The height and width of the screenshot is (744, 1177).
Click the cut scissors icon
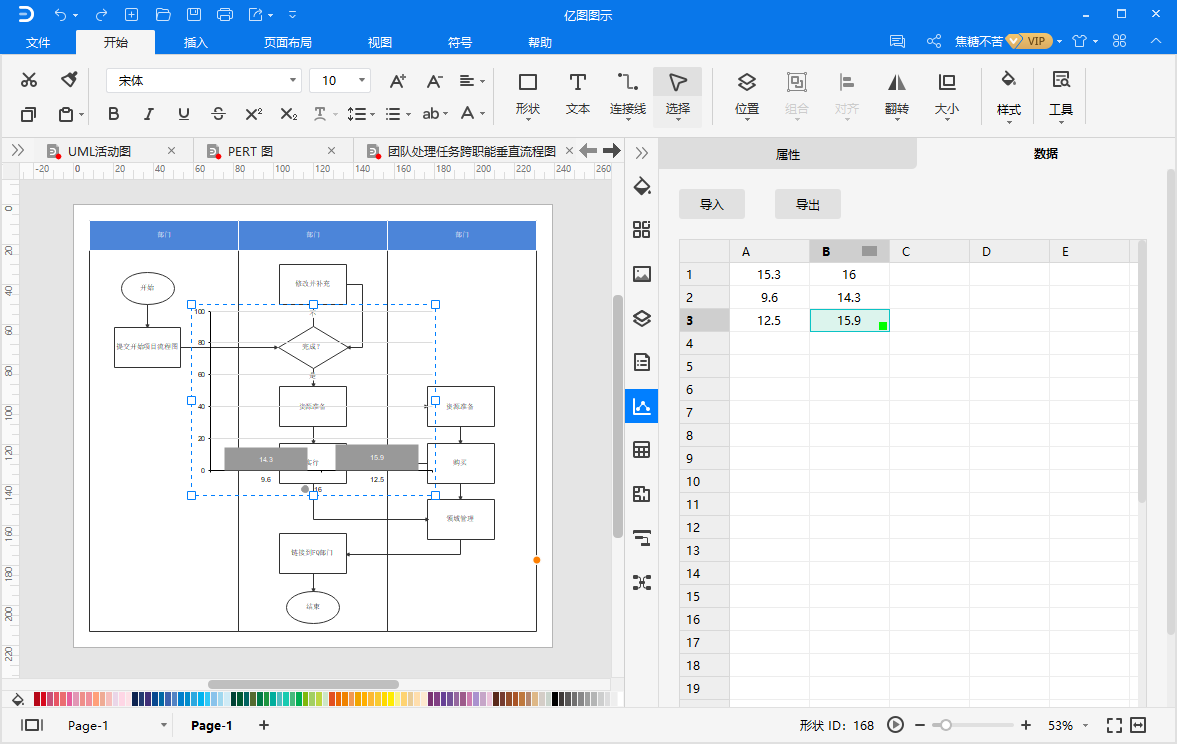29,81
